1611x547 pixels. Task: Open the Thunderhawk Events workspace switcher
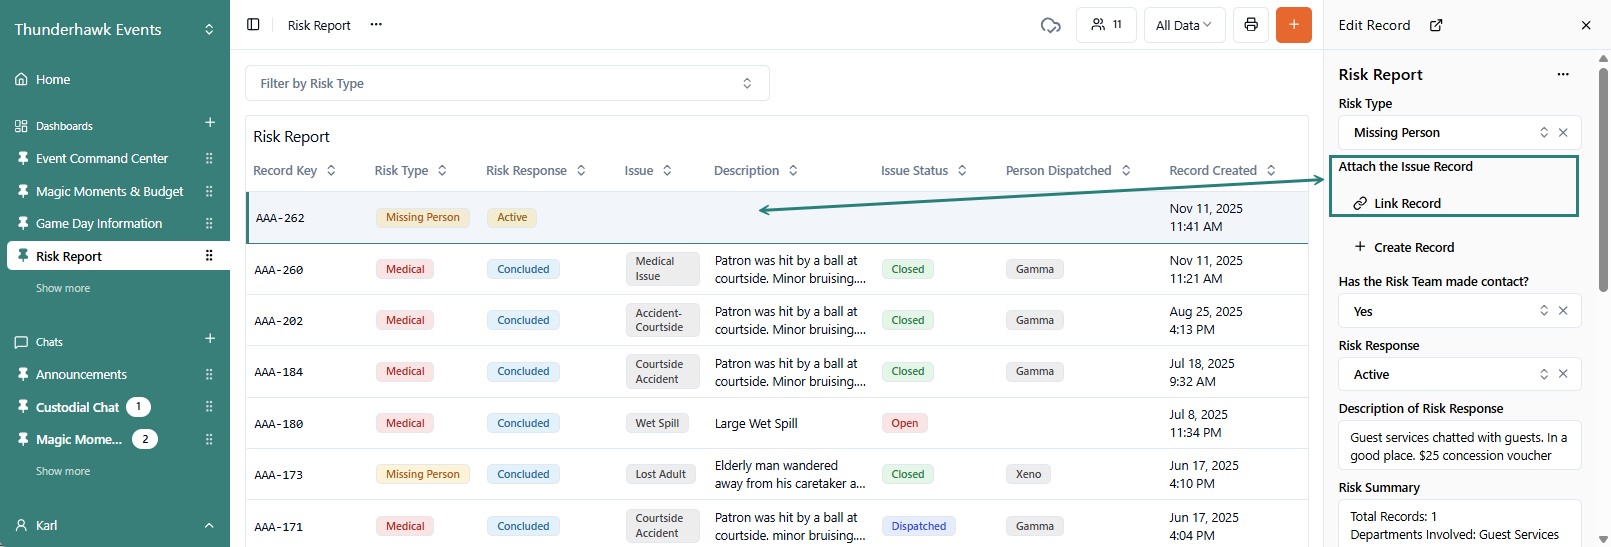114,30
